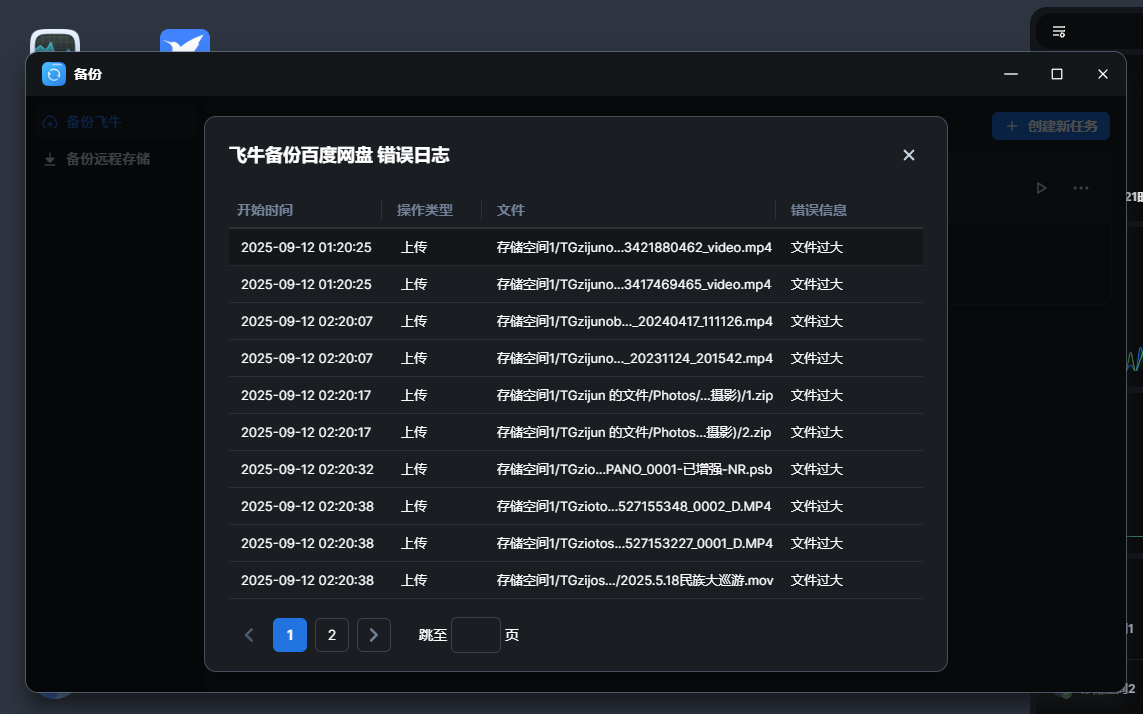Viewport: 1143px width, 714px height.
Task: Close the error log dialog
Action: click(x=908, y=155)
